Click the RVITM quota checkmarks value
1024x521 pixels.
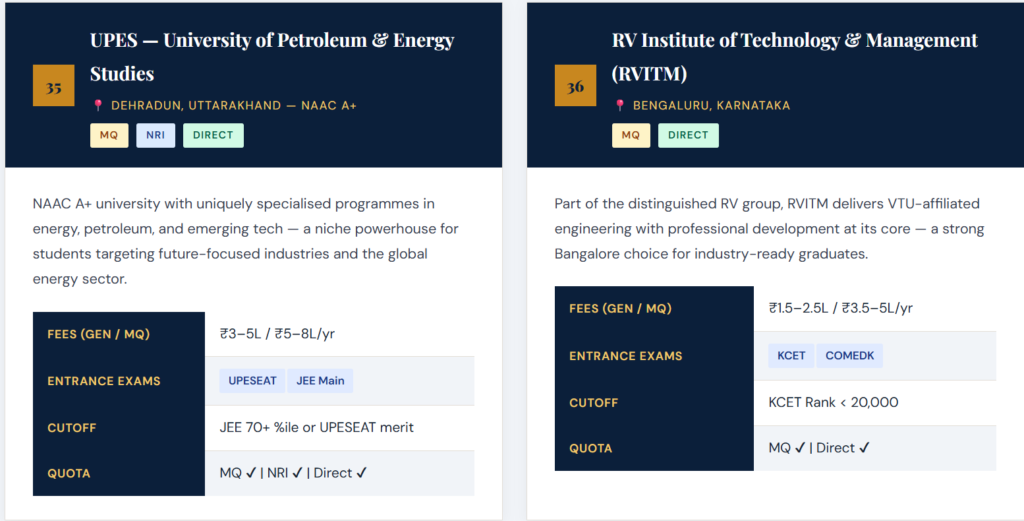[819, 448]
